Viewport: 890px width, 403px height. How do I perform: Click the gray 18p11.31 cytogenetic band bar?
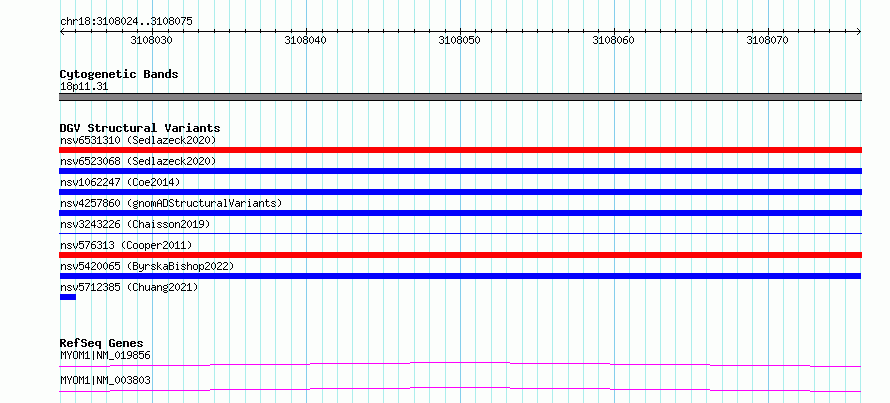[x=460, y=97]
